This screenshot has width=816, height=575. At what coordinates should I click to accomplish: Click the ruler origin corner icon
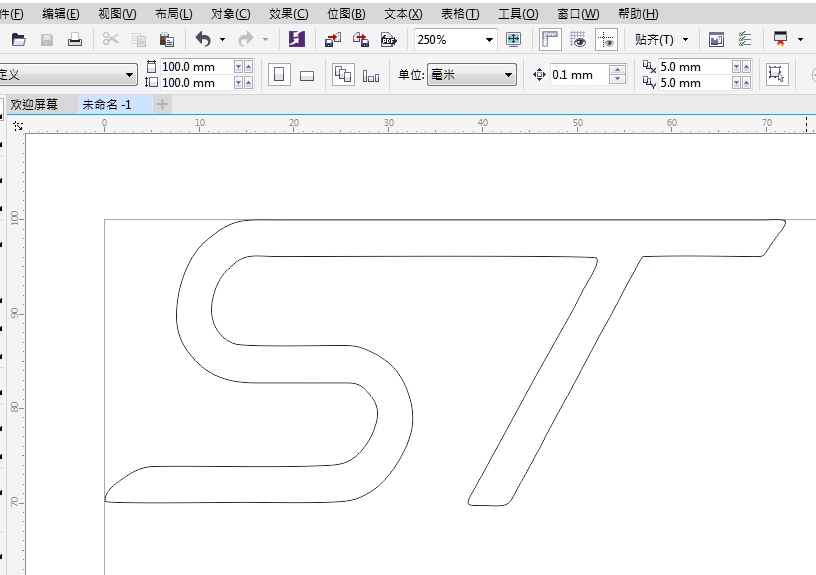[18, 125]
